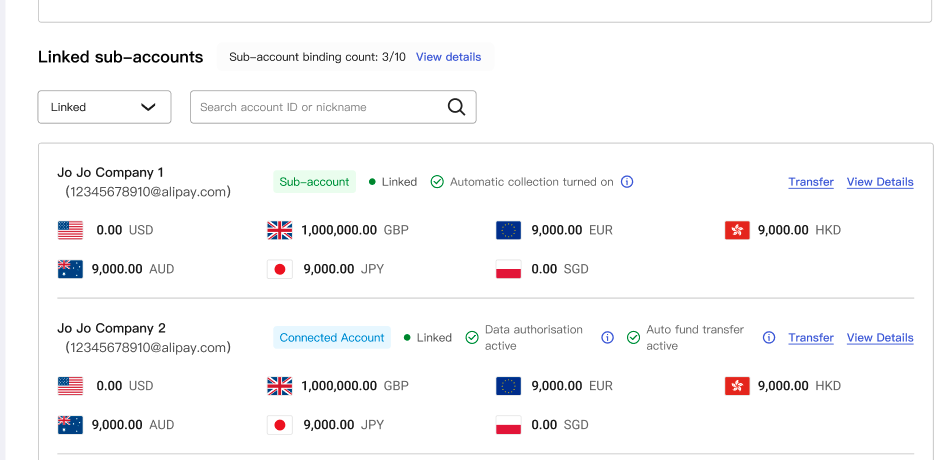
Task: Click info icon next to Data authorisation active
Action: (607, 338)
